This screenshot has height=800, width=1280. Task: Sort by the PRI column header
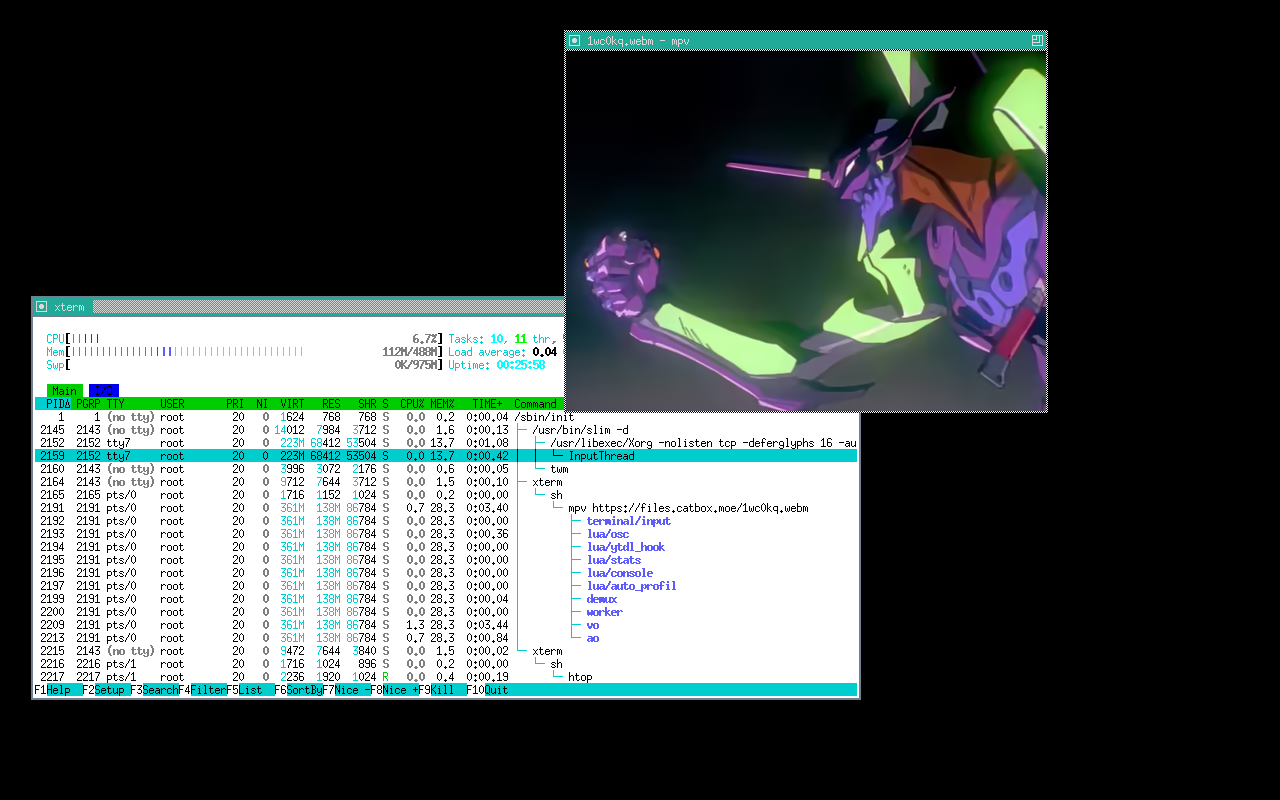235,404
